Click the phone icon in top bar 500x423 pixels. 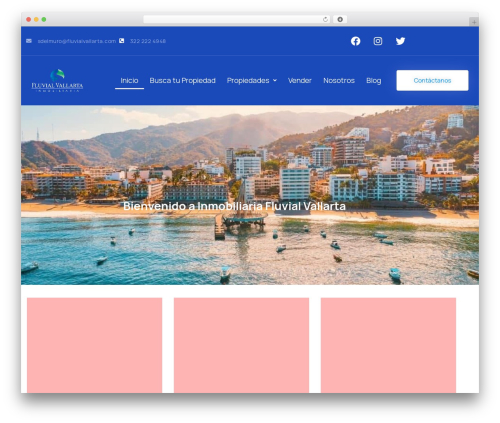click(x=122, y=41)
